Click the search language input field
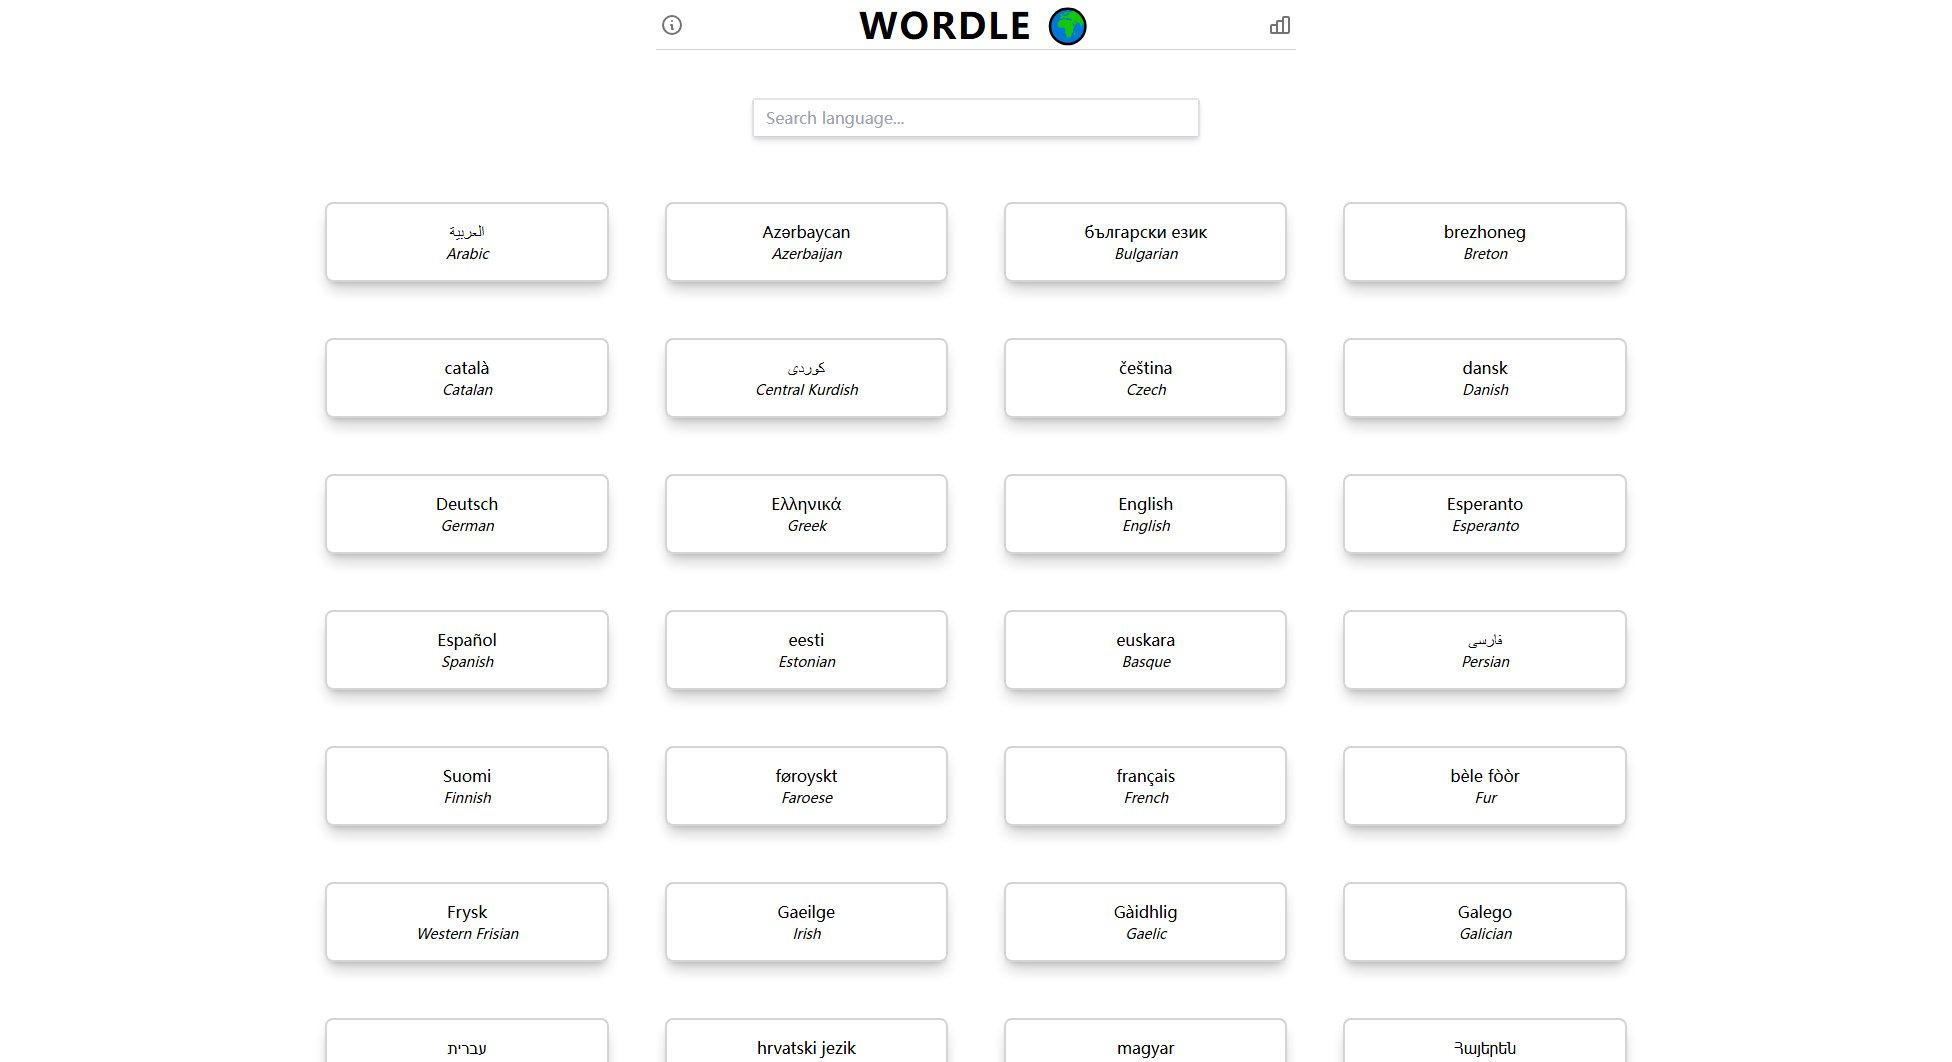The width and height of the screenshot is (1952, 1062). pos(975,117)
